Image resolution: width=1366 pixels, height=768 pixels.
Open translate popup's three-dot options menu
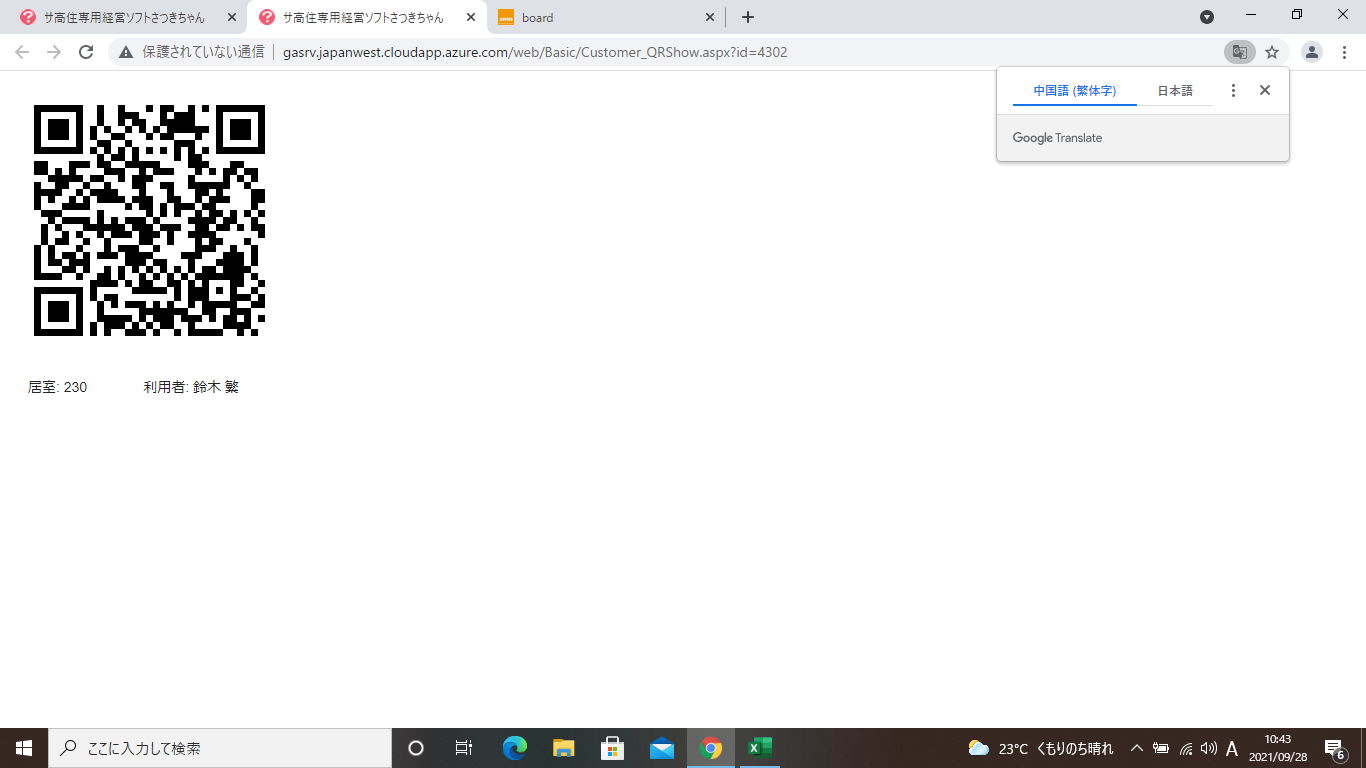pyautogui.click(x=1233, y=90)
